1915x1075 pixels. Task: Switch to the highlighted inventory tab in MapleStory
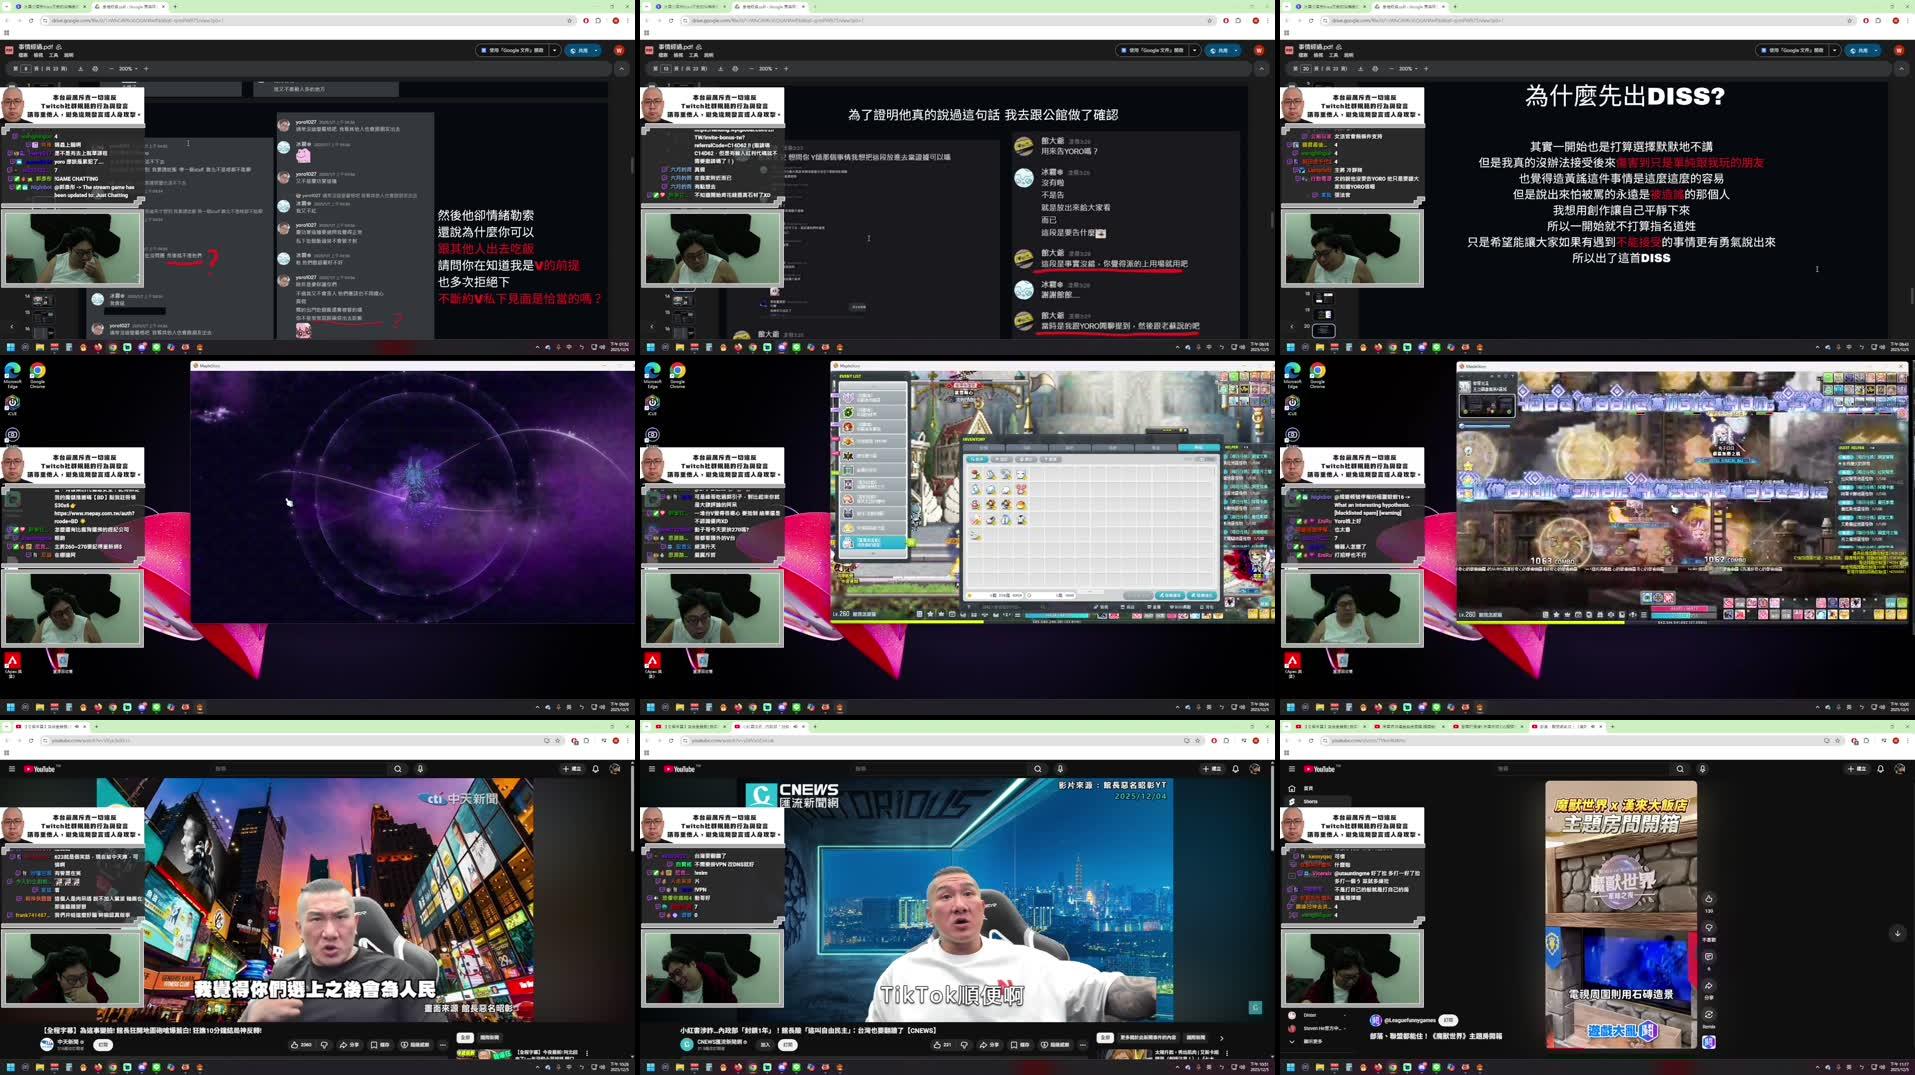1198,447
